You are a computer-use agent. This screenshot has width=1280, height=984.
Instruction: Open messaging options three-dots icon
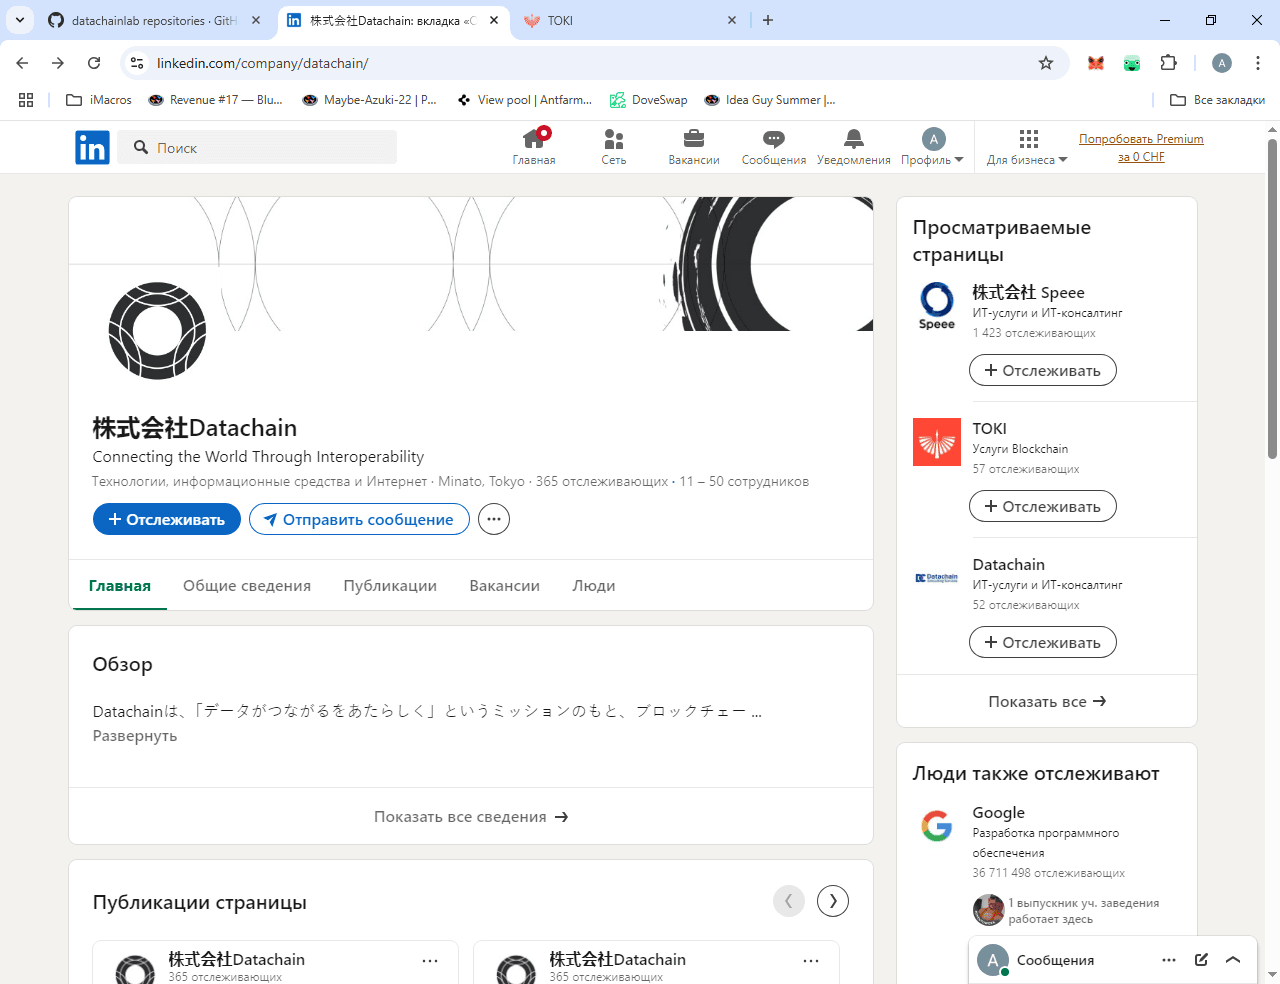tap(1169, 960)
